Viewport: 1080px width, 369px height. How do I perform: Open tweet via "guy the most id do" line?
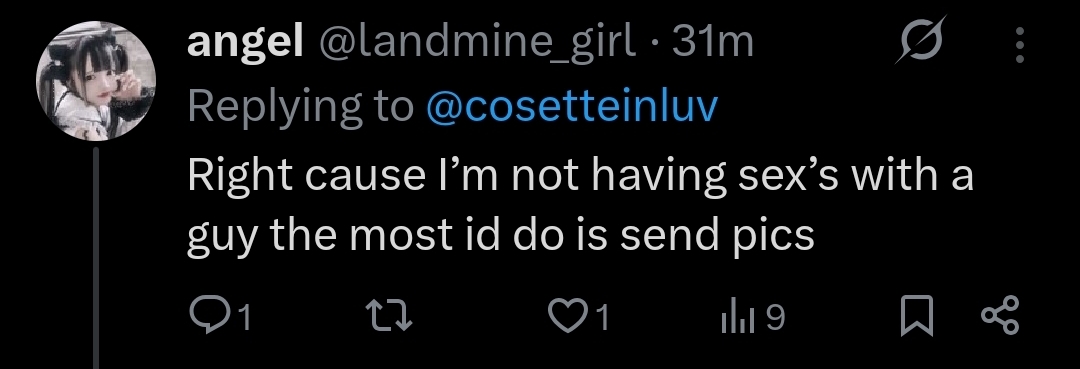(x=501, y=237)
